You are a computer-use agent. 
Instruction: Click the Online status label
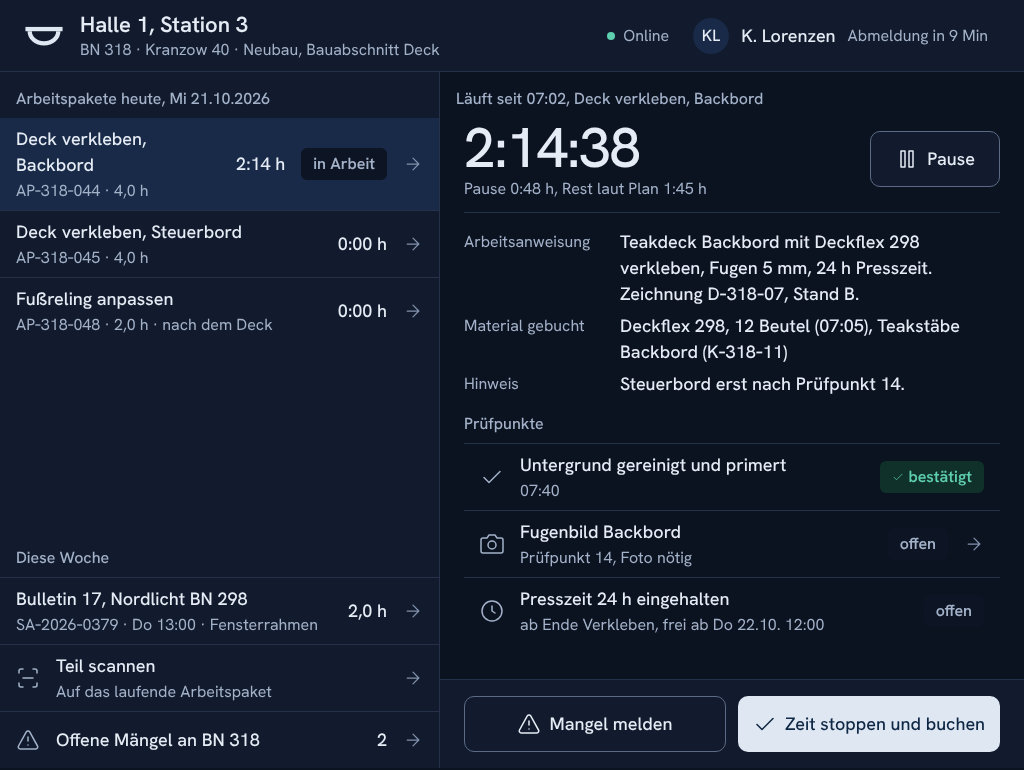(646, 36)
